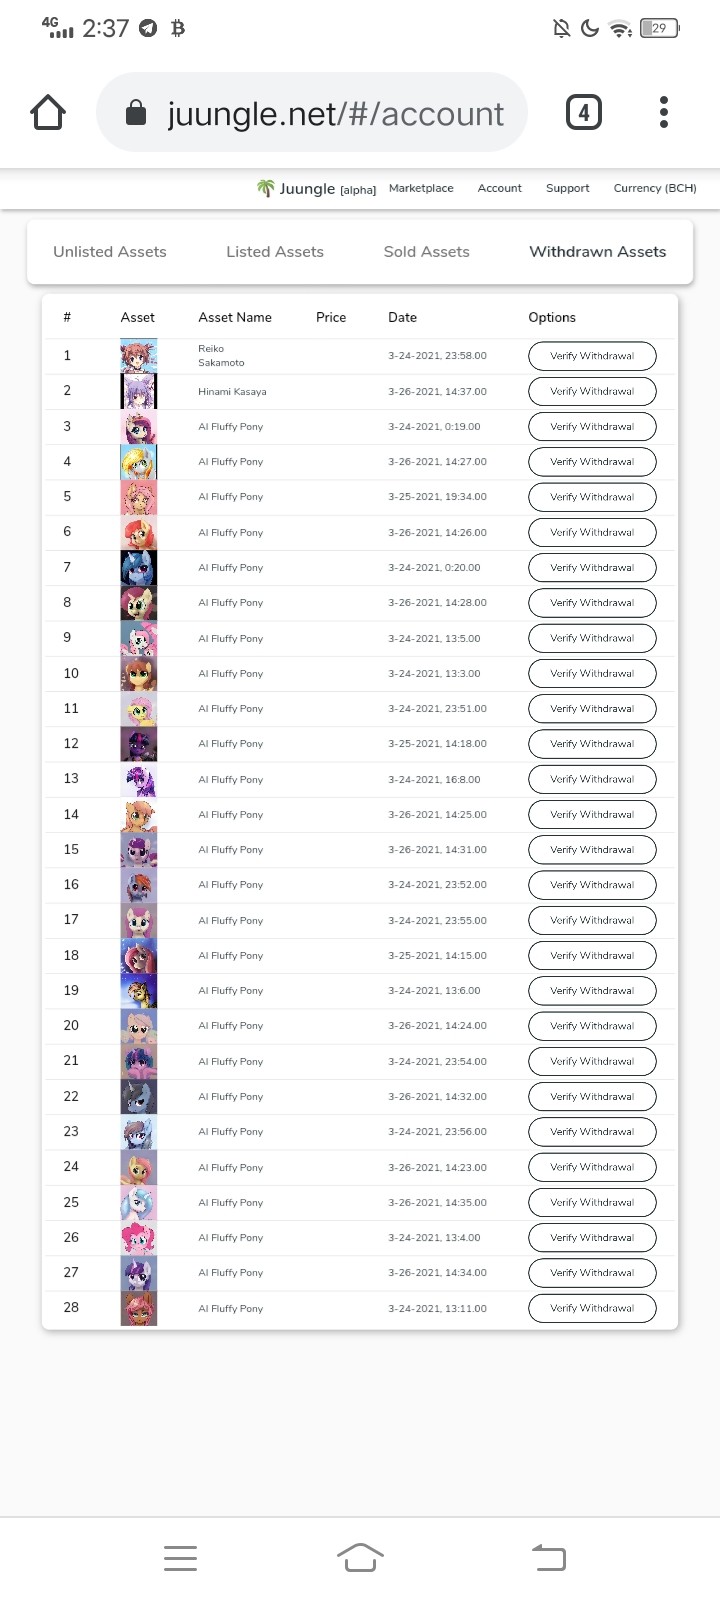Tap the Android recent apps menu icon

coord(180,1557)
